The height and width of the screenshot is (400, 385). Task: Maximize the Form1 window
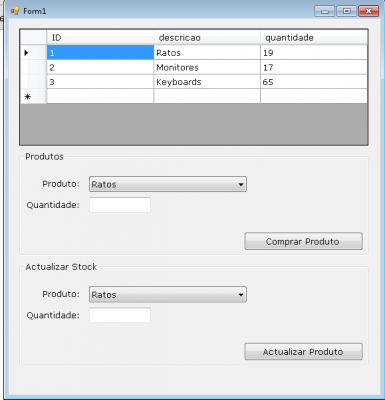[346, 11]
